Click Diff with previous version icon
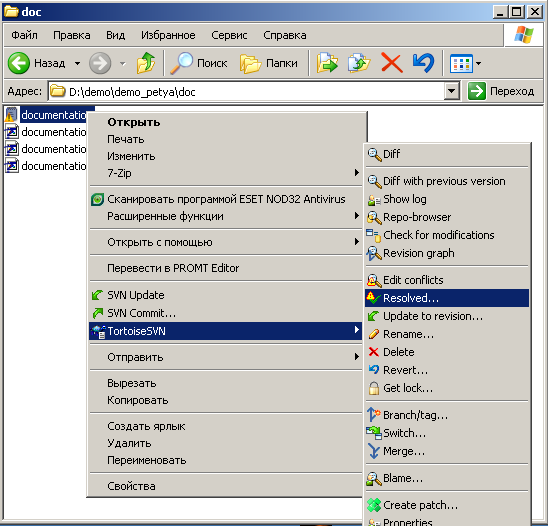The width and height of the screenshot is (548, 526). pos(374,181)
